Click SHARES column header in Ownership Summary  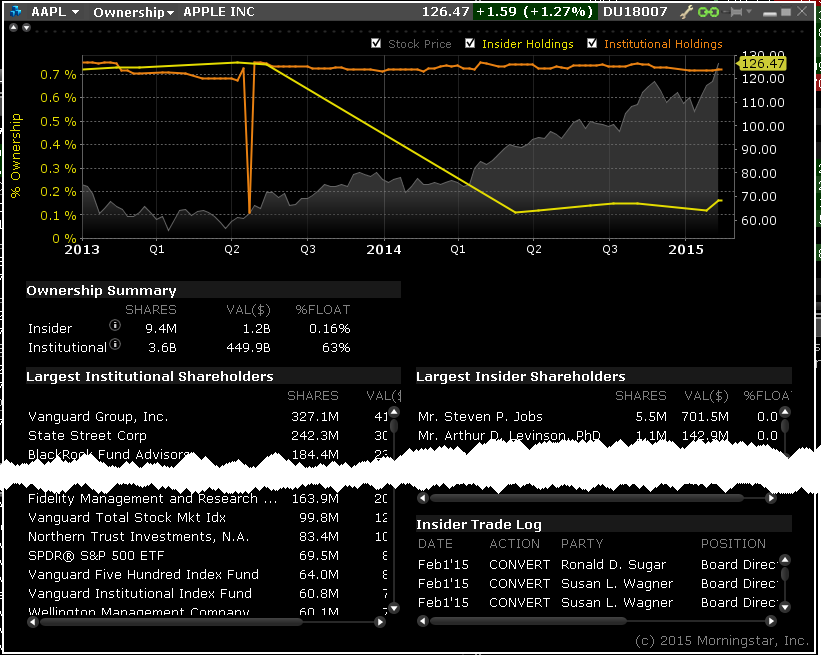151,309
